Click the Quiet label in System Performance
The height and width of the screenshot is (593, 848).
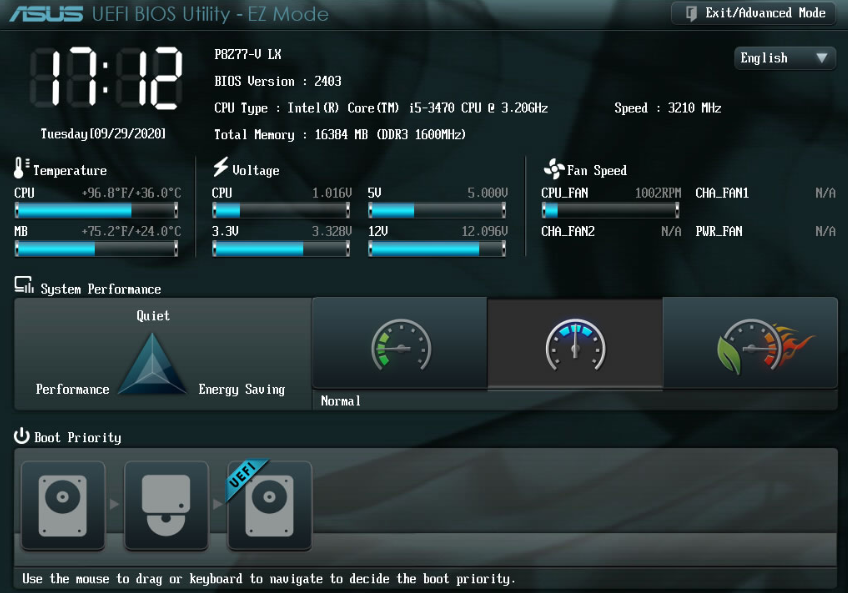(x=153, y=315)
